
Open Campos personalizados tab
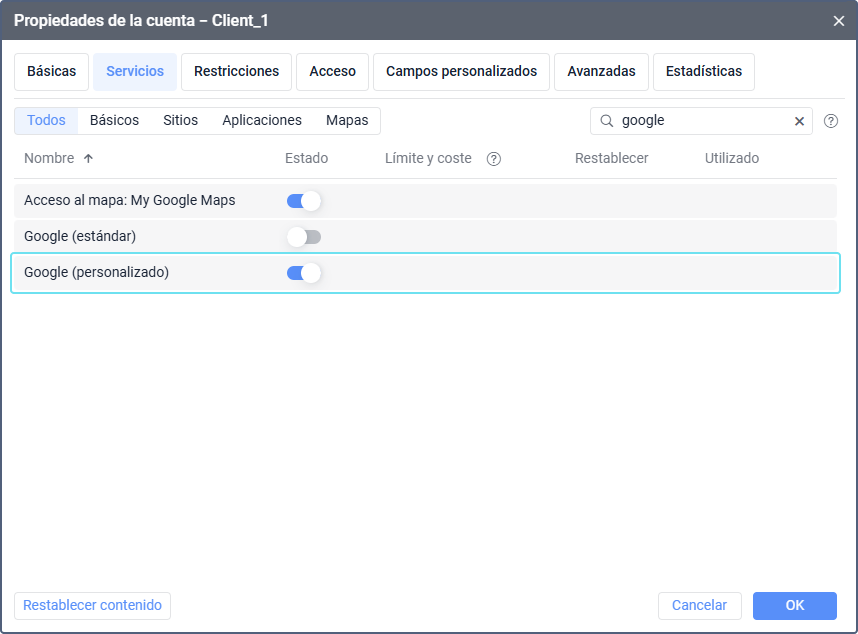pyautogui.click(x=461, y=72)
